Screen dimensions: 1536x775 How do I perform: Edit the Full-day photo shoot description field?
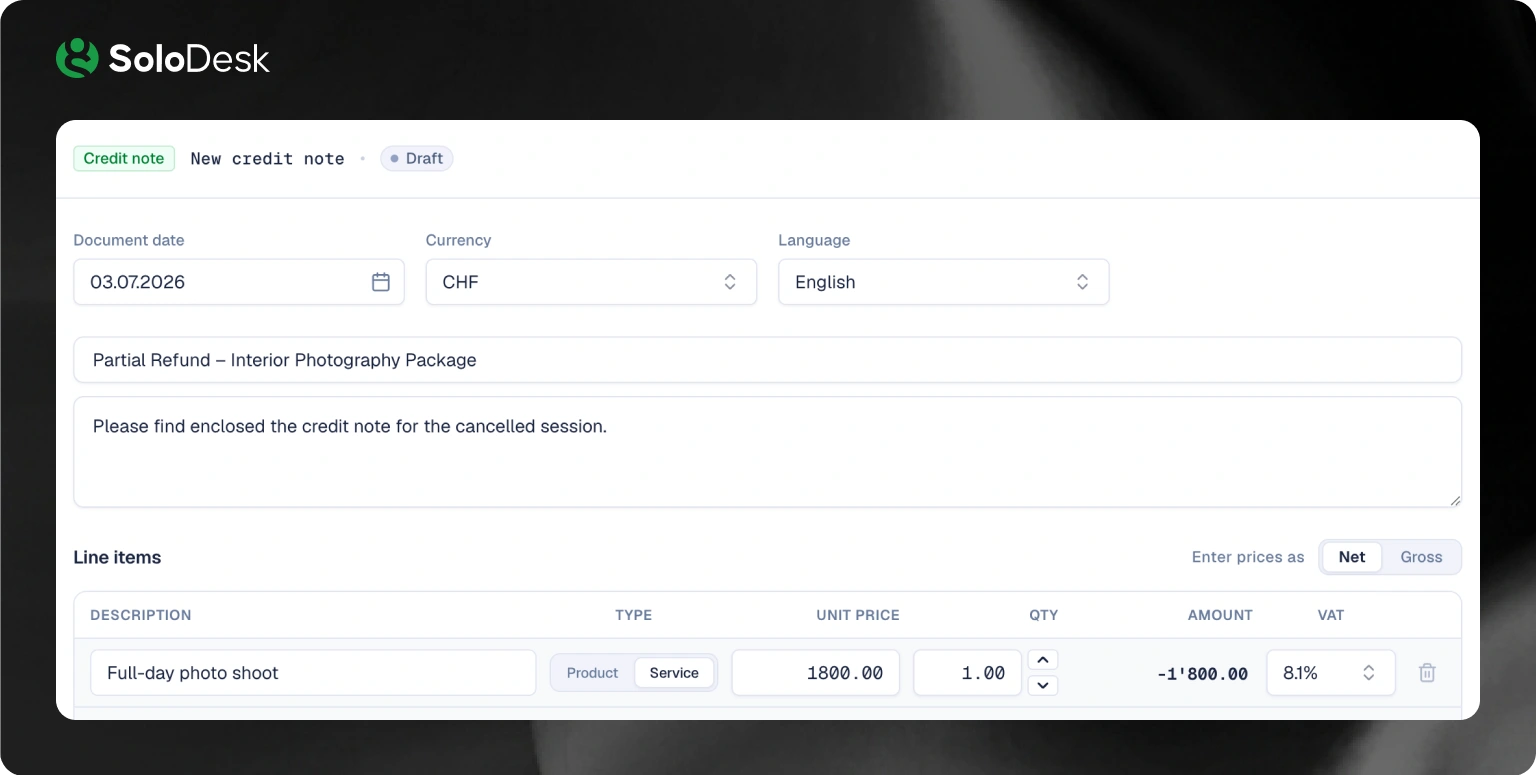coord(313,673)
